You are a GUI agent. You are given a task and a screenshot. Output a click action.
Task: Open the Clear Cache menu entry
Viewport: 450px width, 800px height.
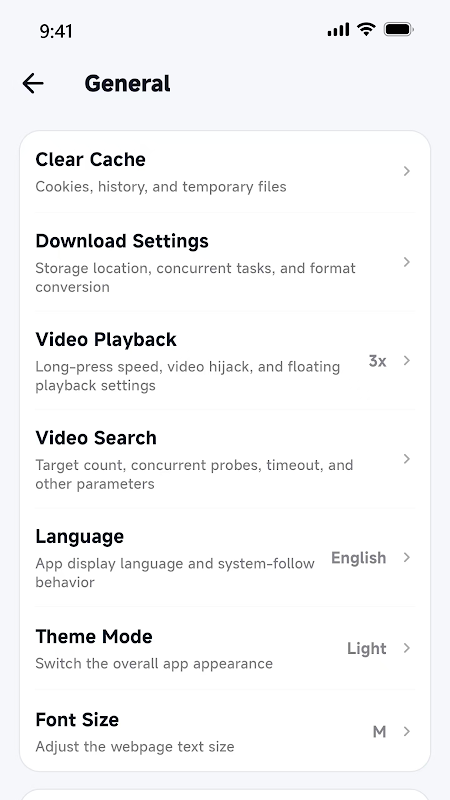pyautogui.click(x=225, y=172)
